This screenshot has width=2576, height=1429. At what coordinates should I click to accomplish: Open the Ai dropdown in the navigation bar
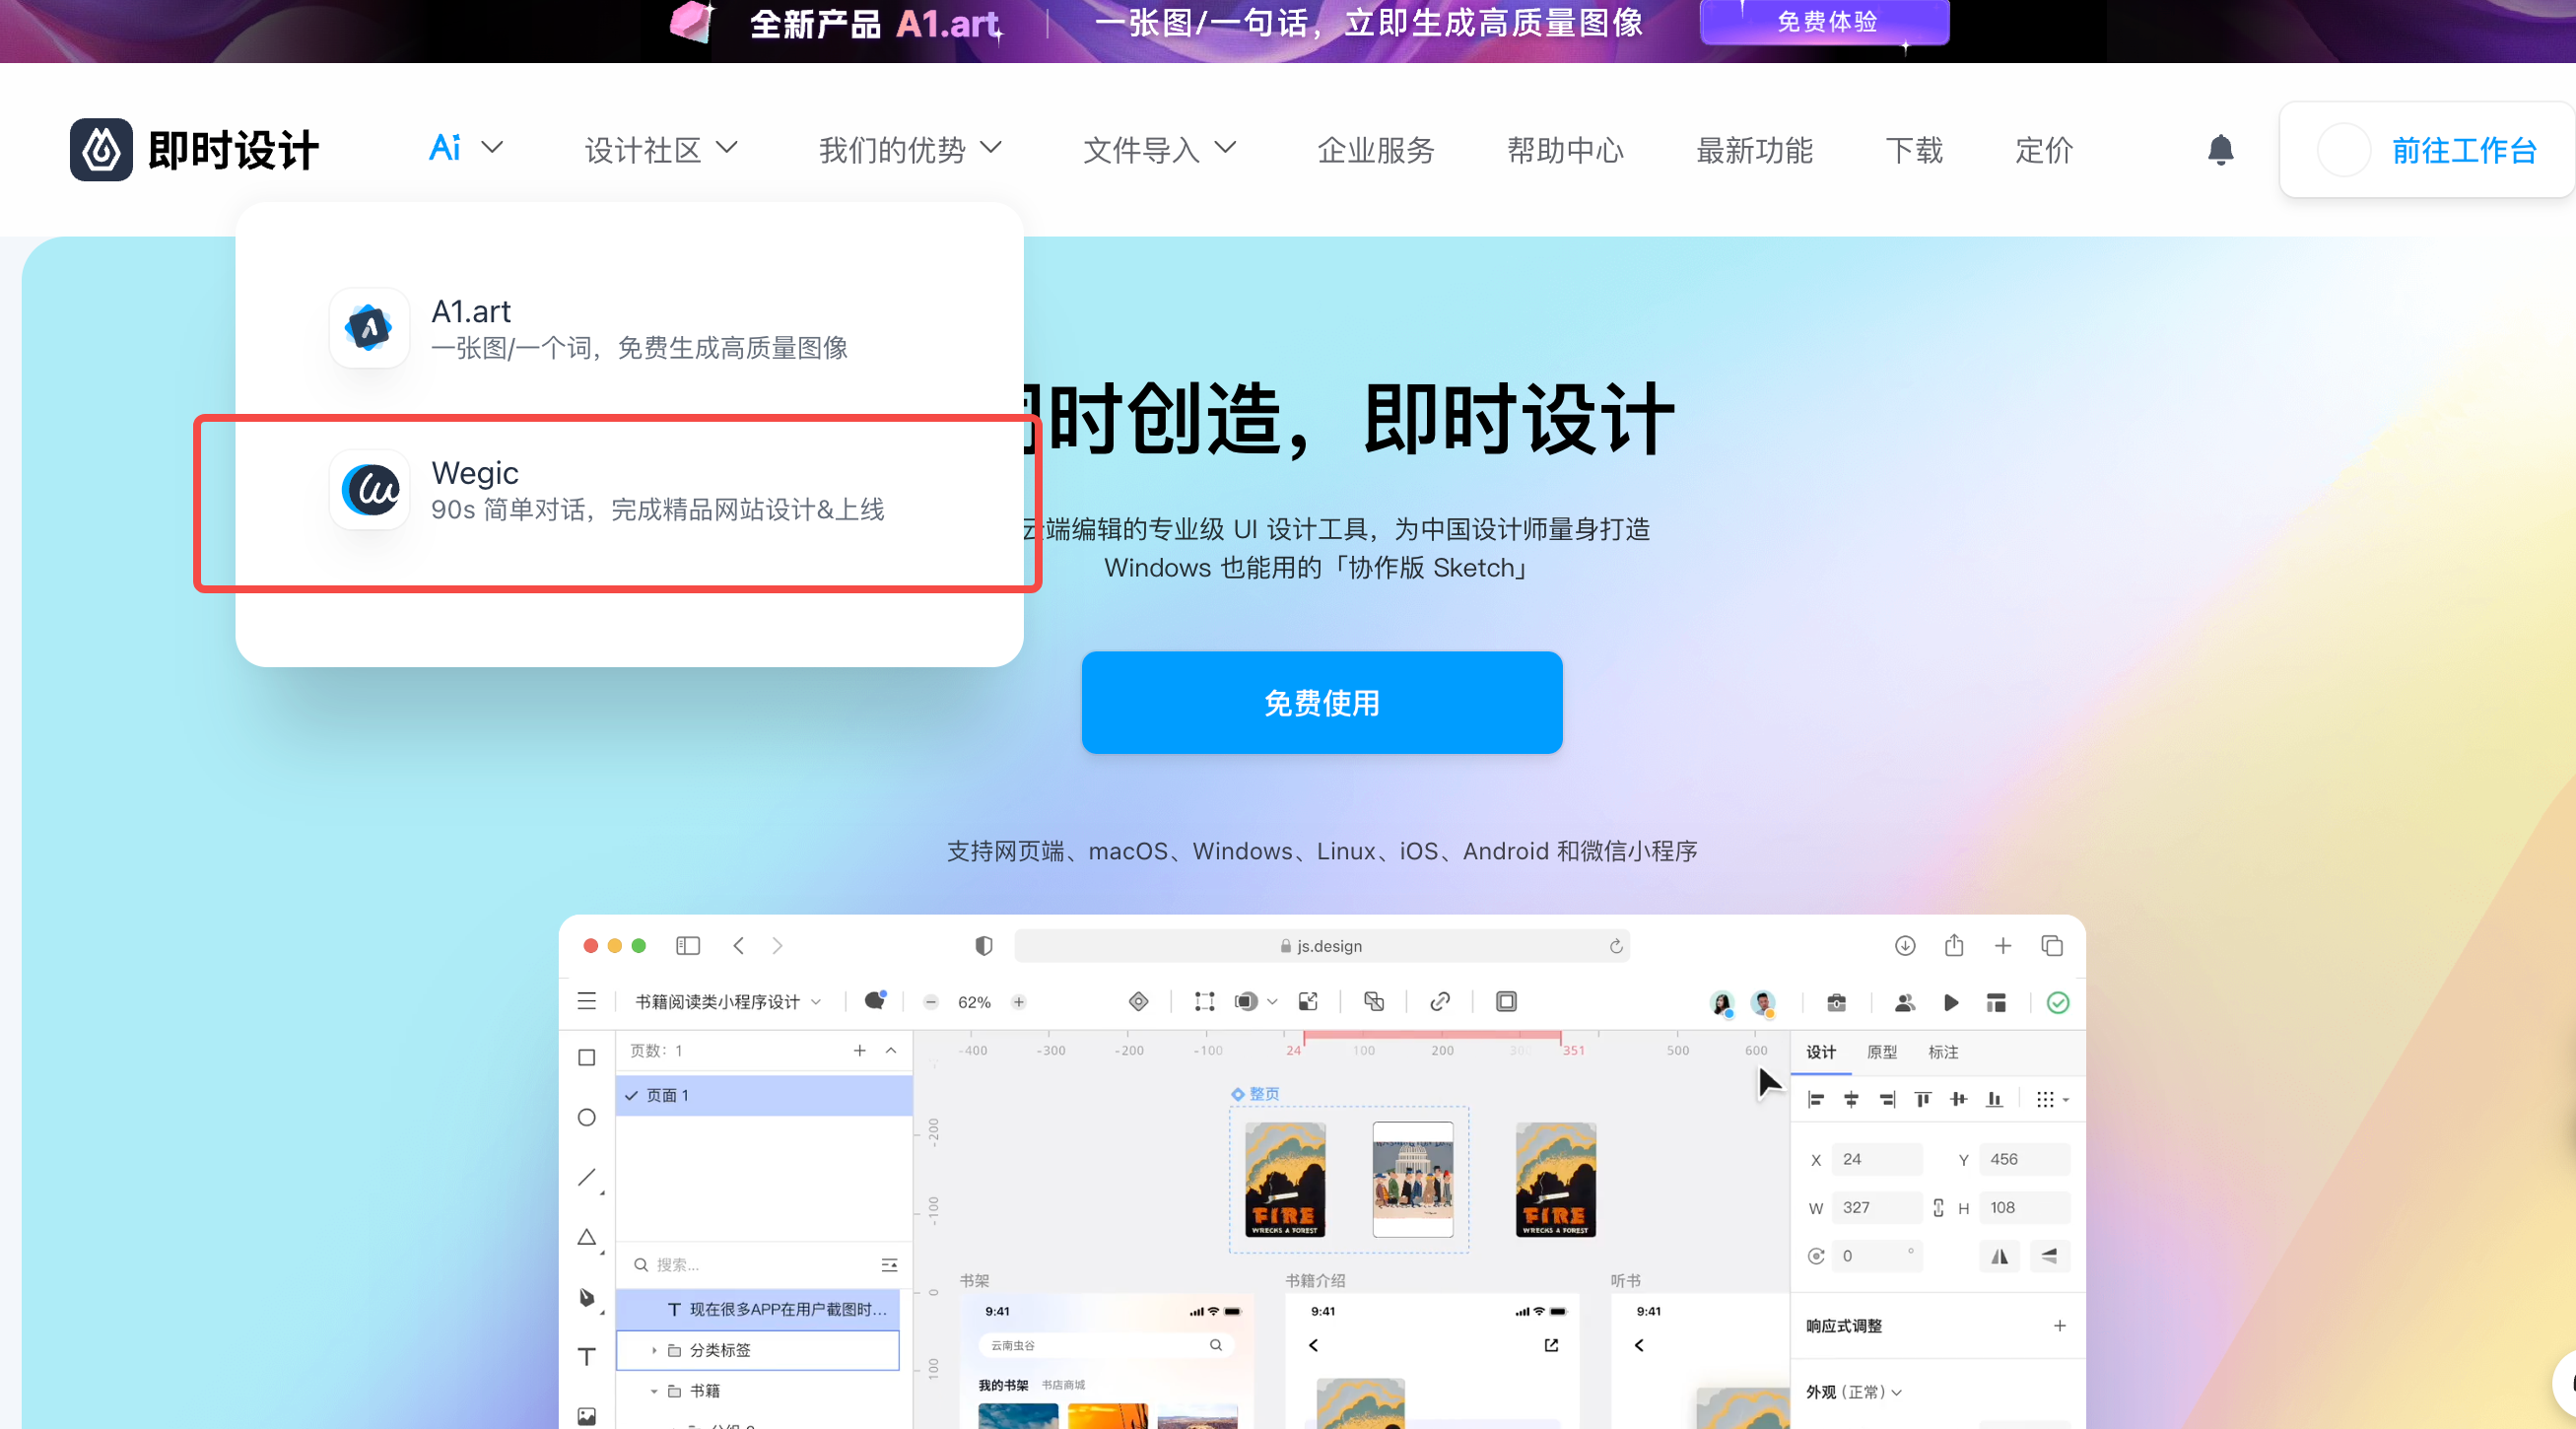464,148
